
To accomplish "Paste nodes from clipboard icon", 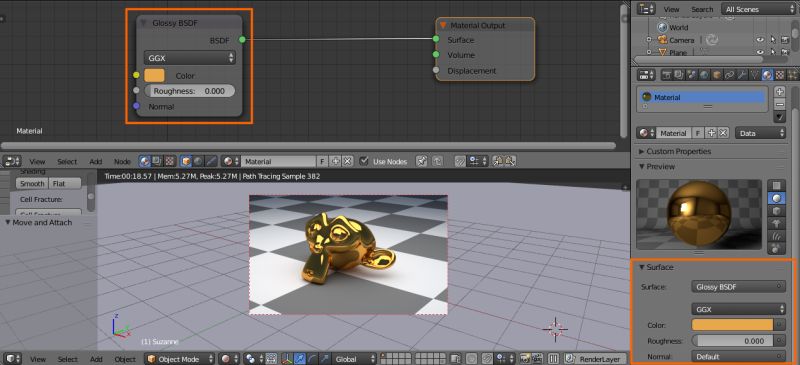I will tap(510, 161).
